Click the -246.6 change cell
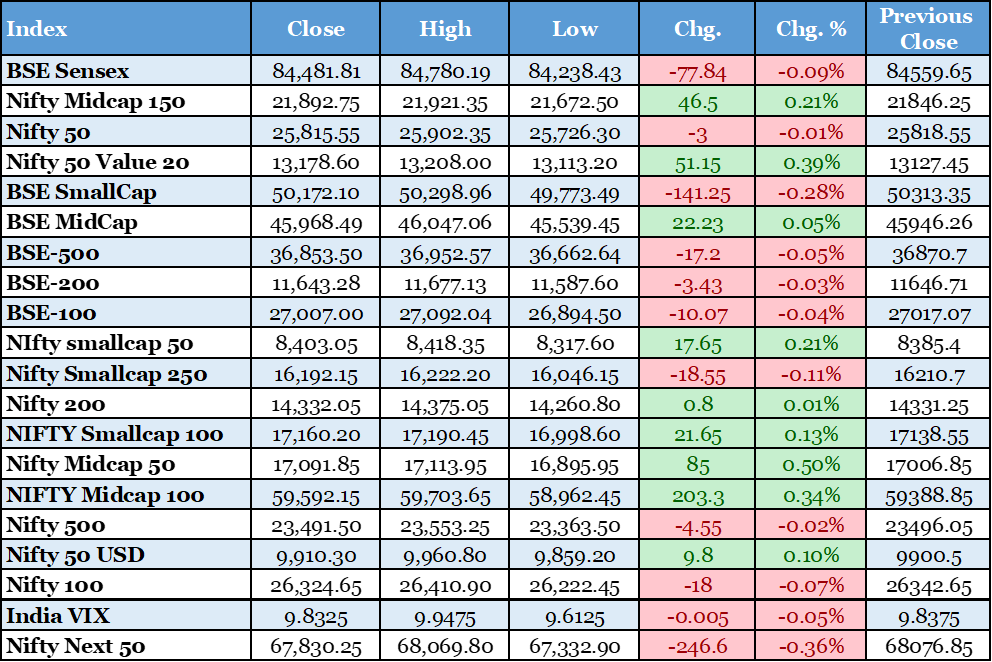This screenshot has width=992, height=662. click(x=697, y=646)
